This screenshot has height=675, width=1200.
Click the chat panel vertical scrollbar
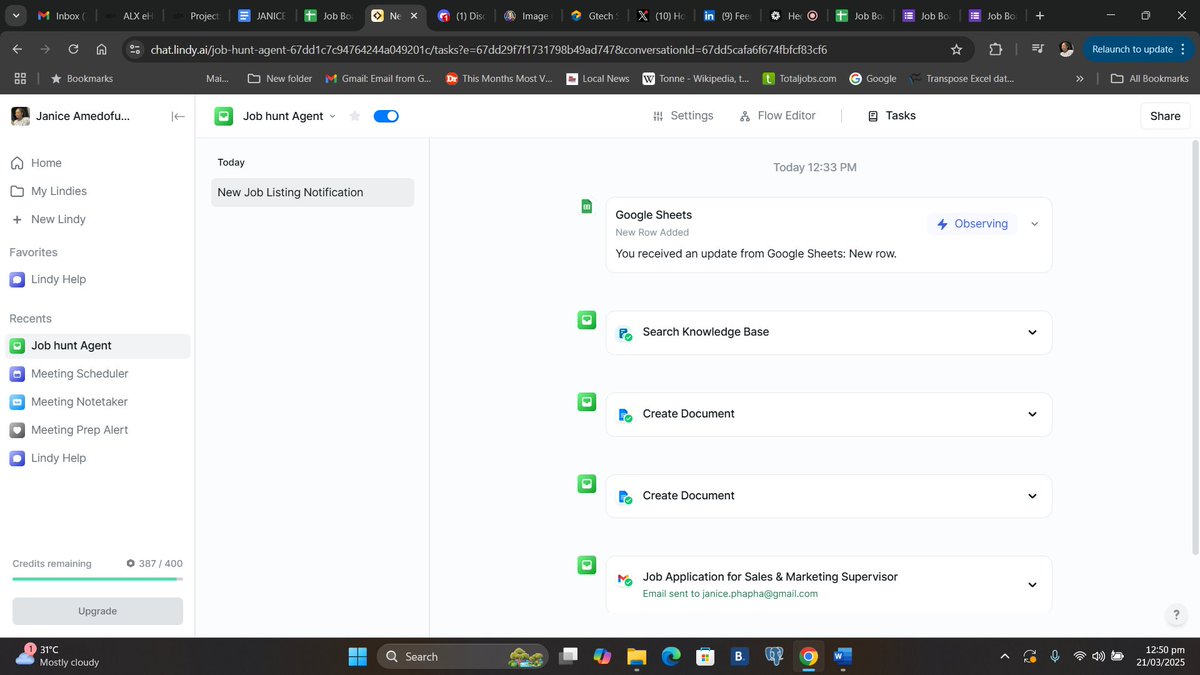coord(1195,347)
